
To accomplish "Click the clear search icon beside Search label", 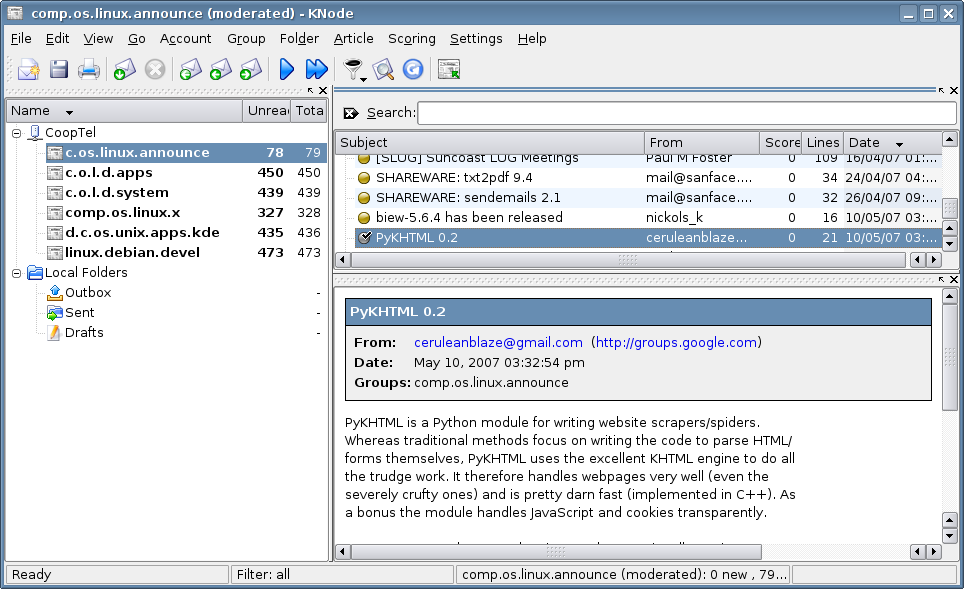I will click(x=351, y=113).
